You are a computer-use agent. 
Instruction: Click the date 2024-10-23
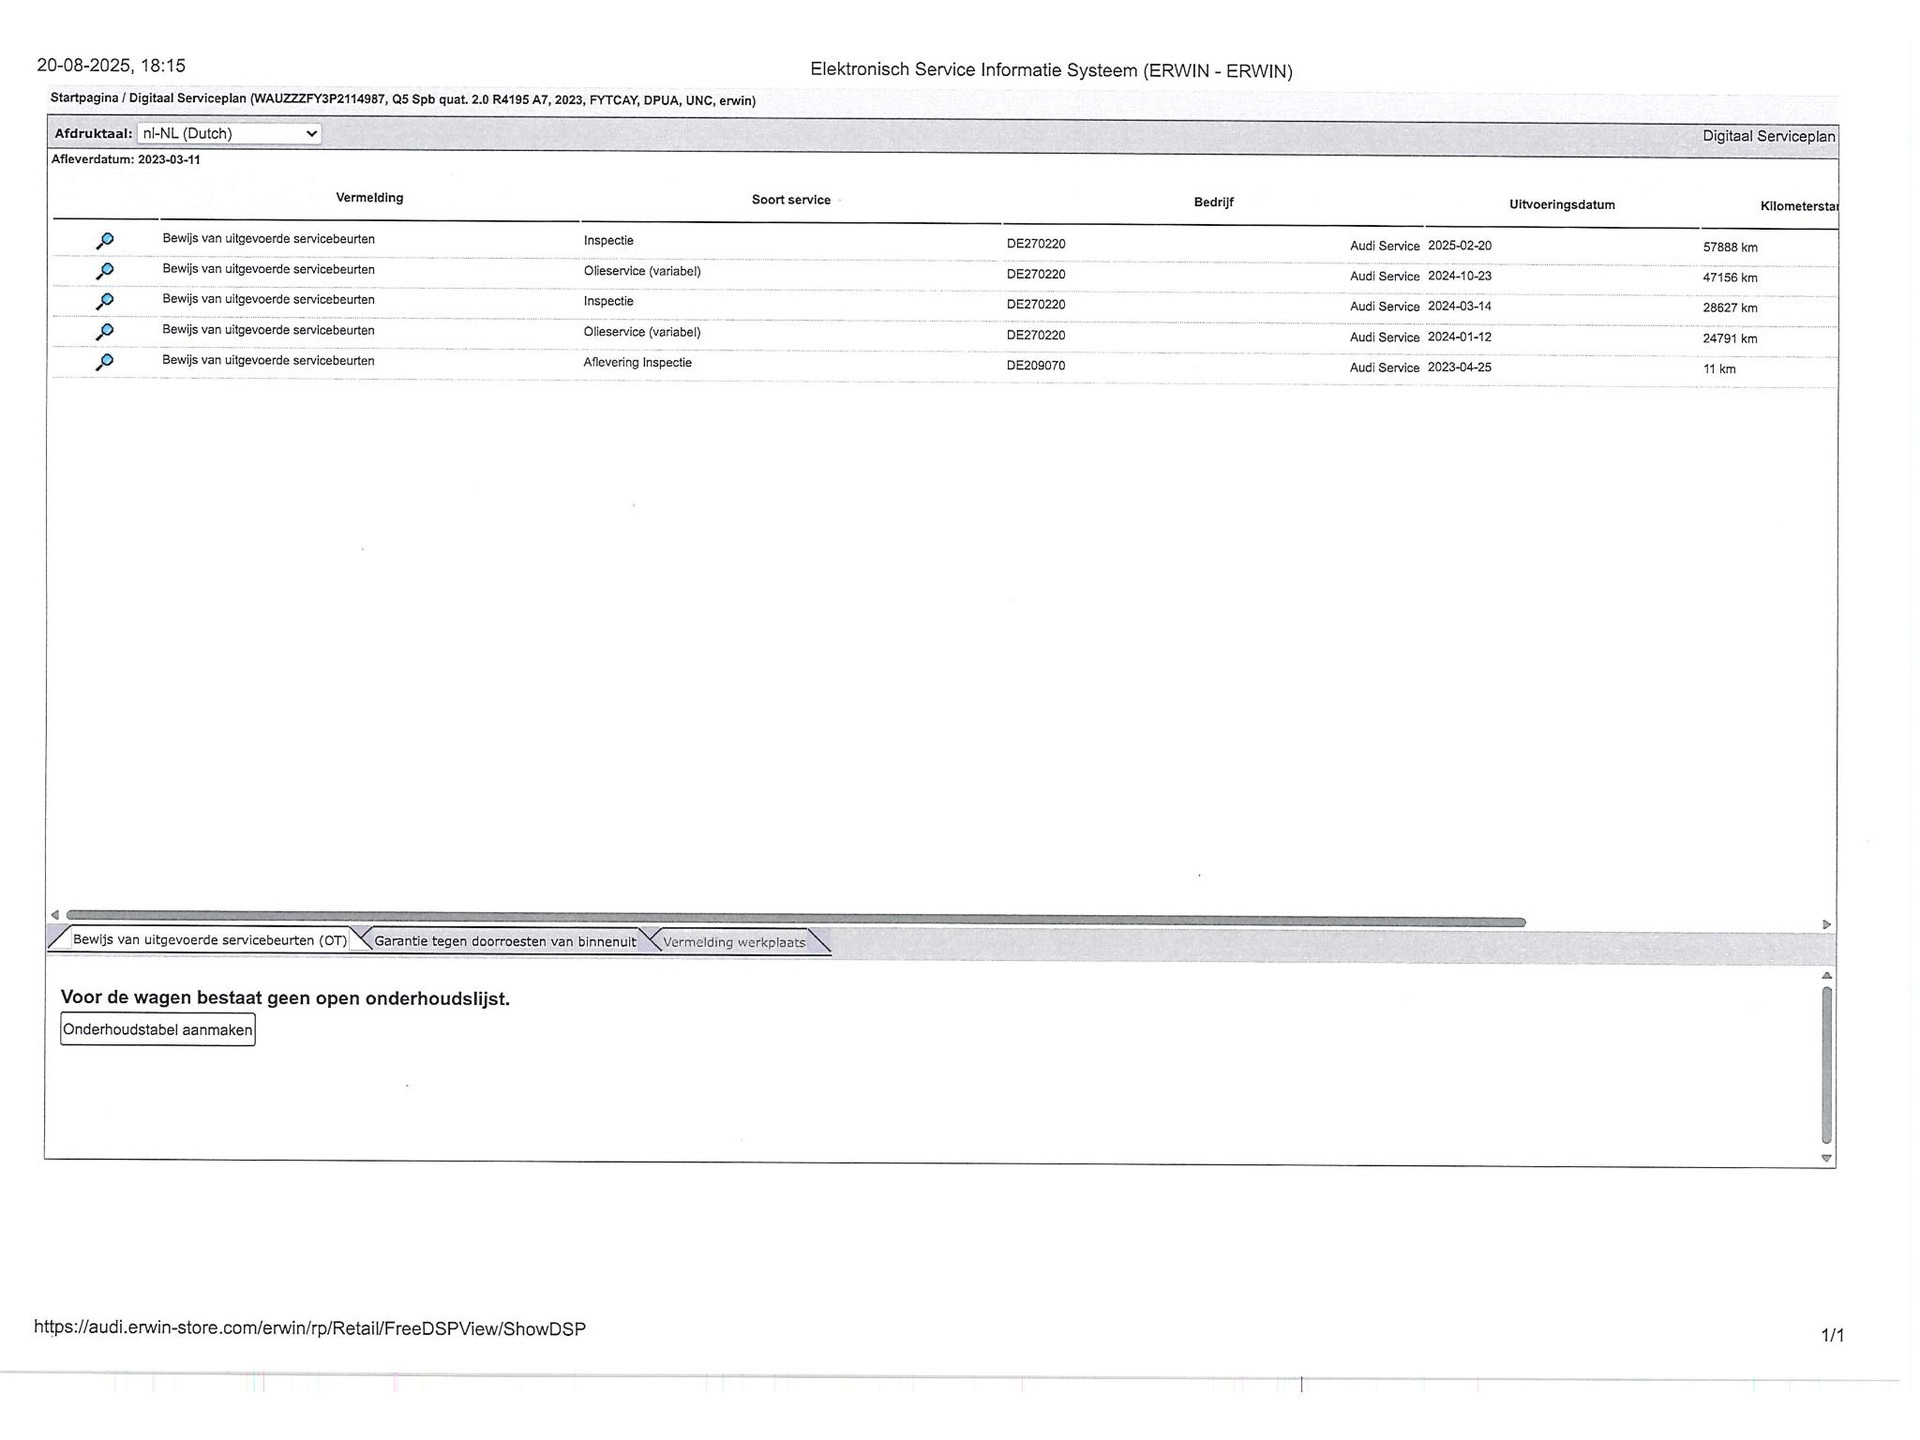[x=1460, y=276]
